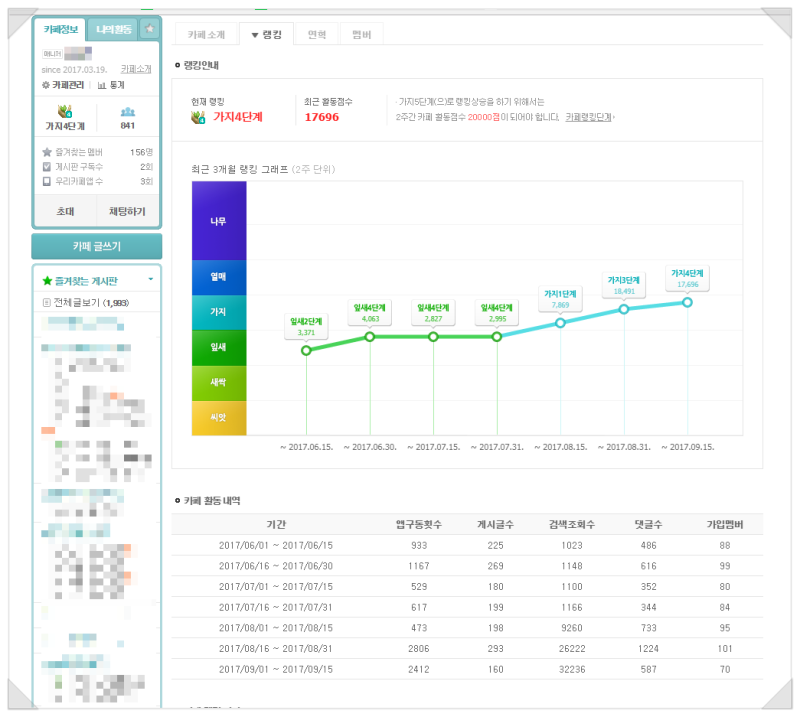Click the manager profile name thumbnail
This screenshot has width=800, height=717.
click(78, 53)
